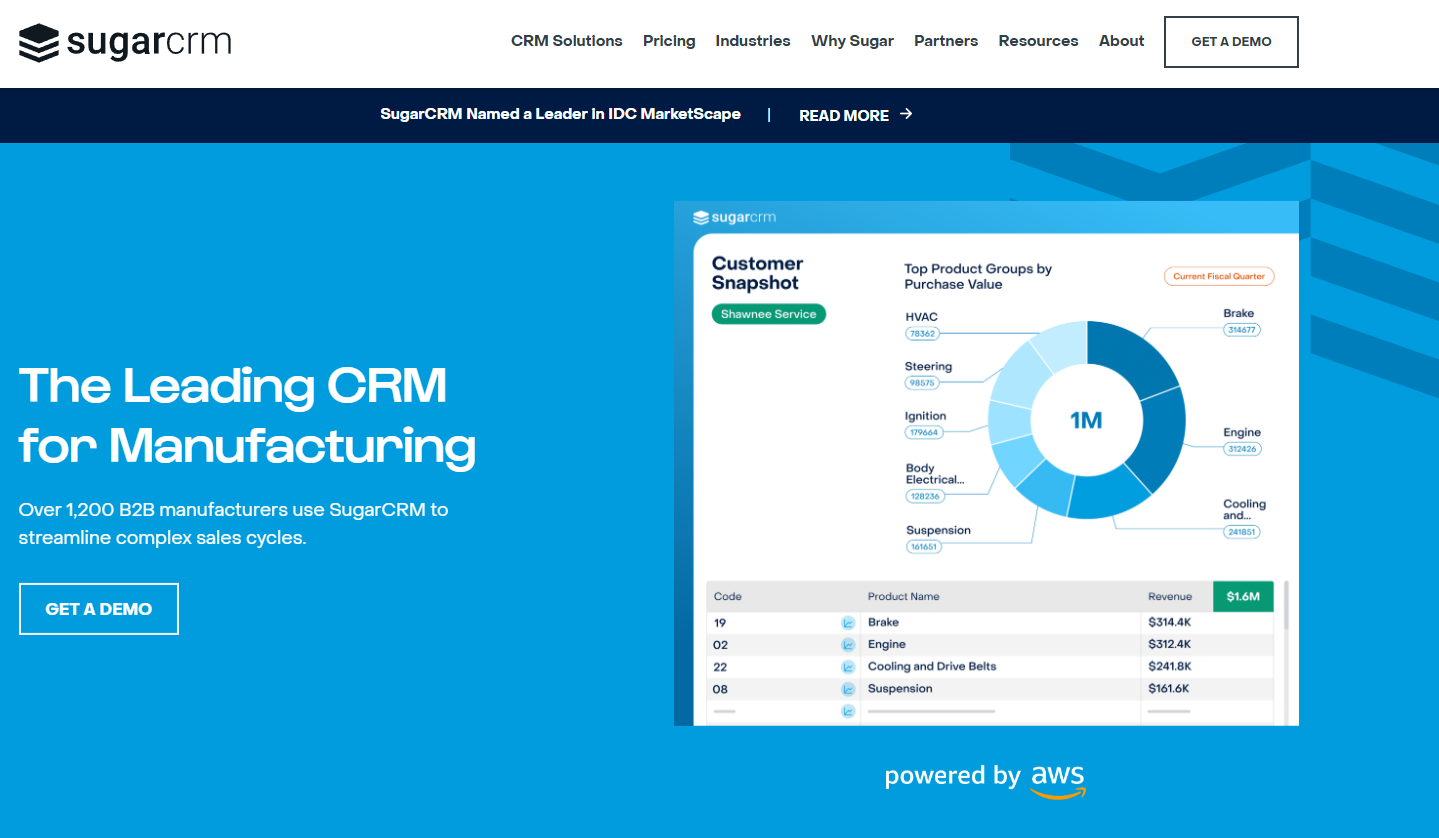1439x838 pixels.
Task: Select Partners in the top navigation
Action: pyautogui.click(x=945, y=41)
